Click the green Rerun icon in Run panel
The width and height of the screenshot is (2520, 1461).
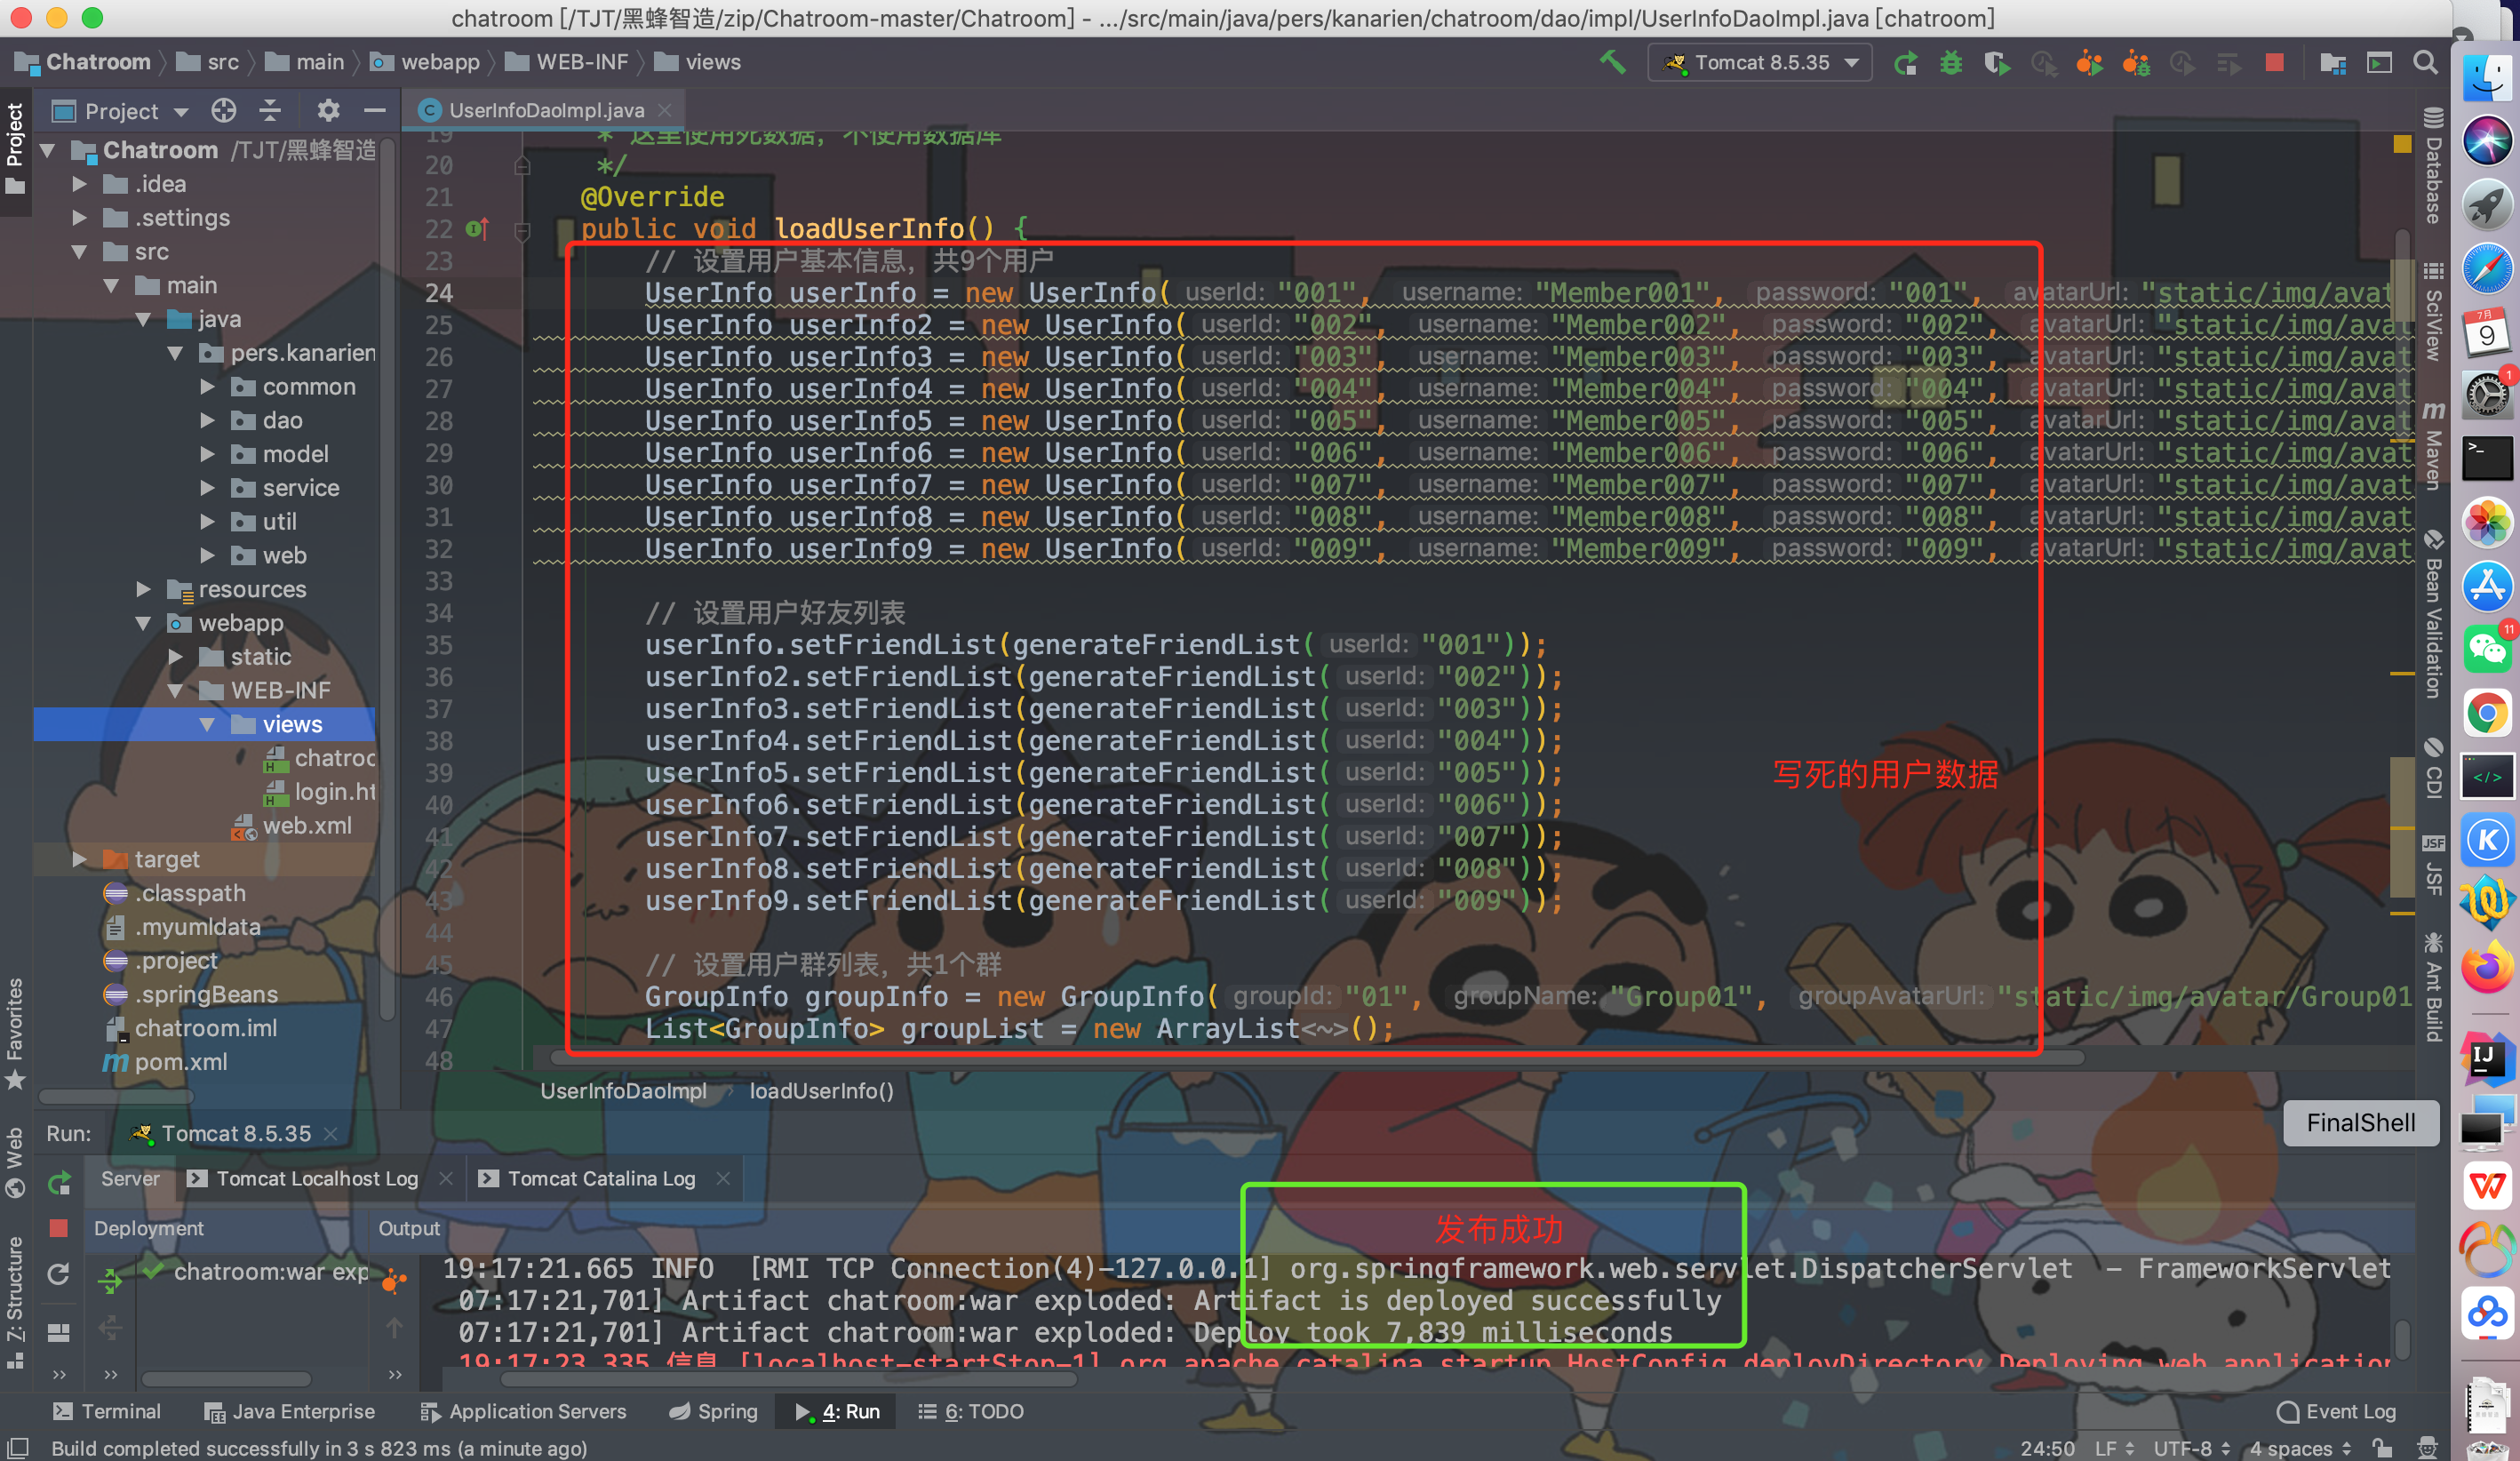[59, 1183]
